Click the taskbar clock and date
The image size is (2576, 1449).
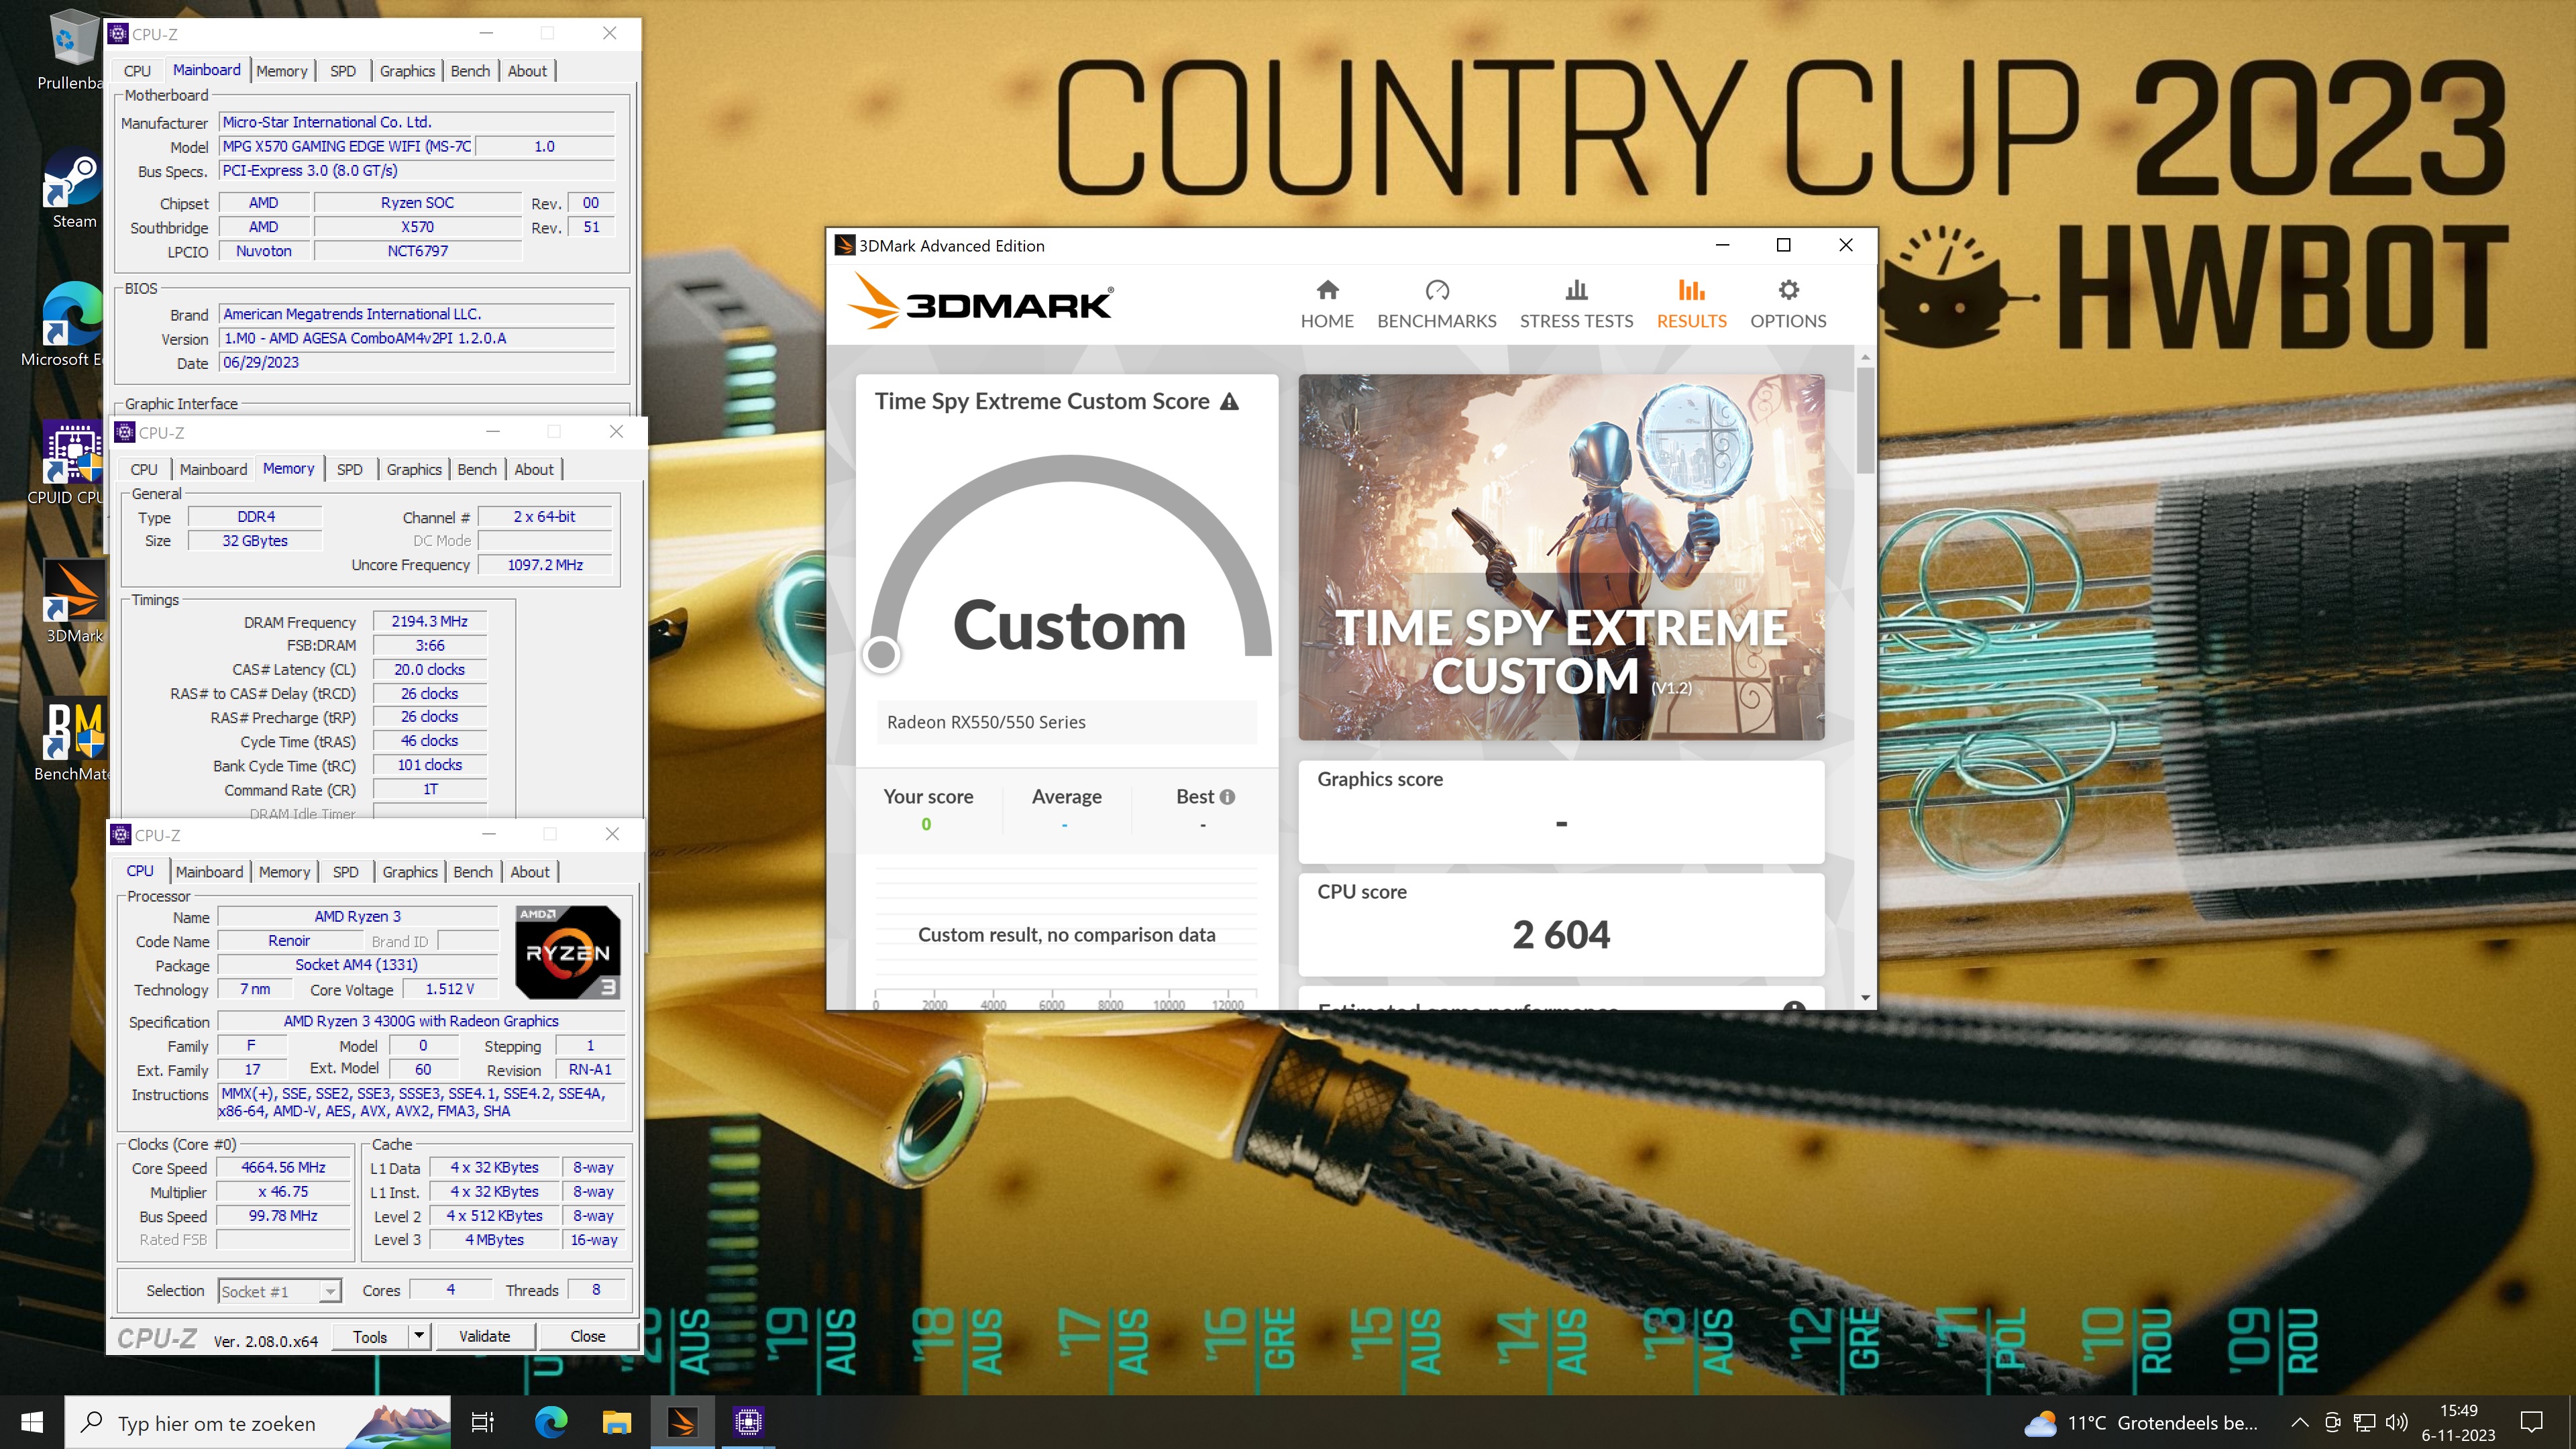(2458, 1422)
